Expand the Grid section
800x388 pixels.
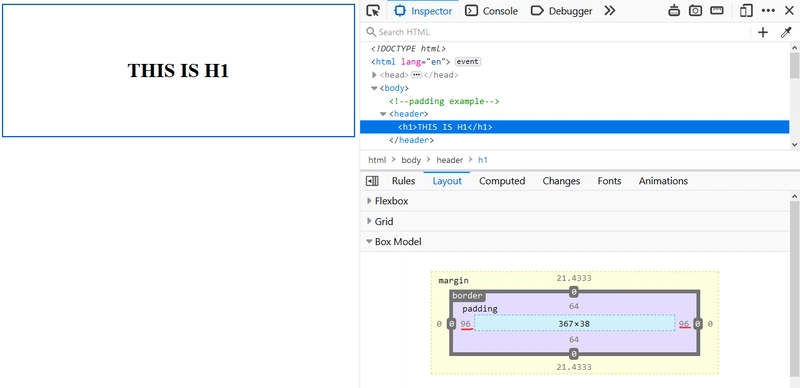pyautogui.click(x=574, y=222)
